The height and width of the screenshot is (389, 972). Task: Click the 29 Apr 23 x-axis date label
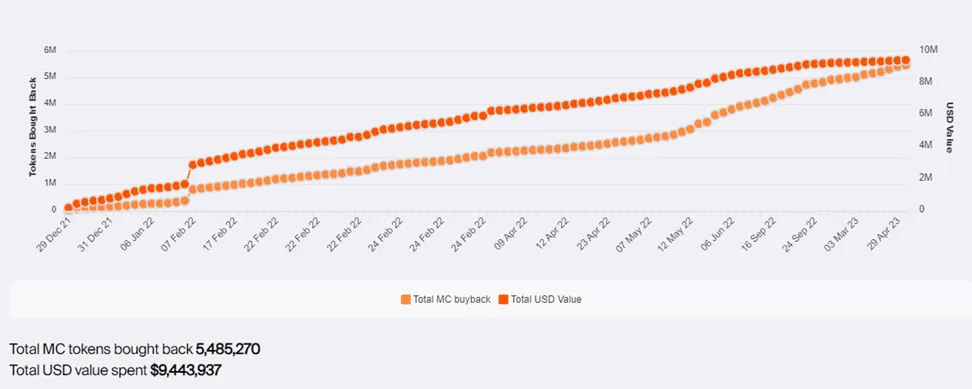[x=885, y=234]
